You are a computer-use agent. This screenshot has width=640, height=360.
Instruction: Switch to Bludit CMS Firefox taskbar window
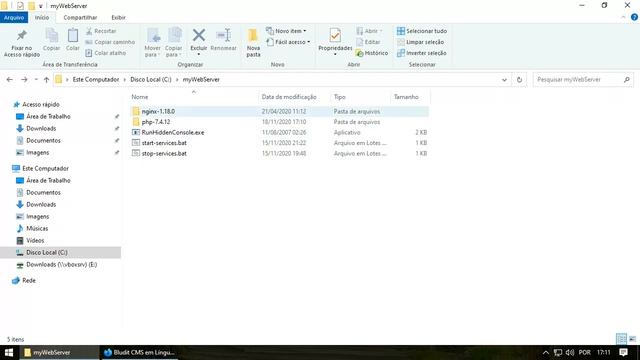(139, 352)
